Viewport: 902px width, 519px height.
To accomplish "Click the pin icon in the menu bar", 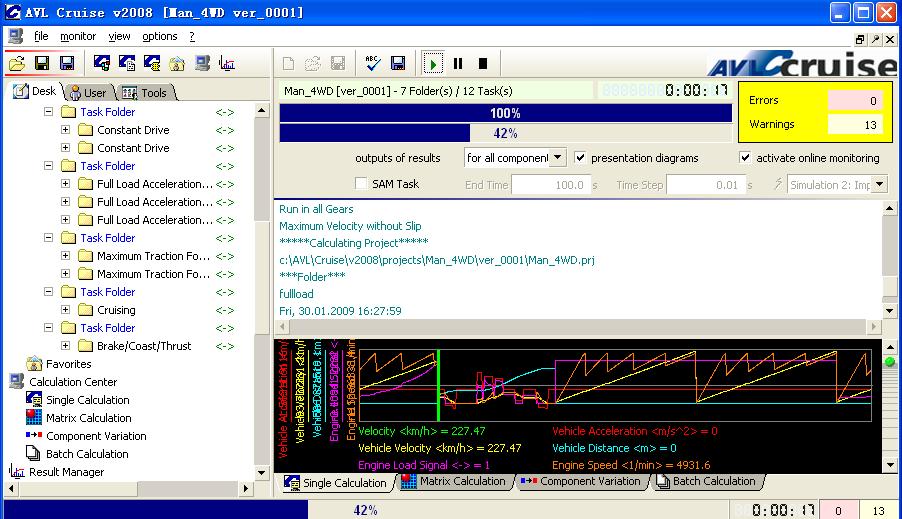I will pyautogui.click(x=875, y=39).
